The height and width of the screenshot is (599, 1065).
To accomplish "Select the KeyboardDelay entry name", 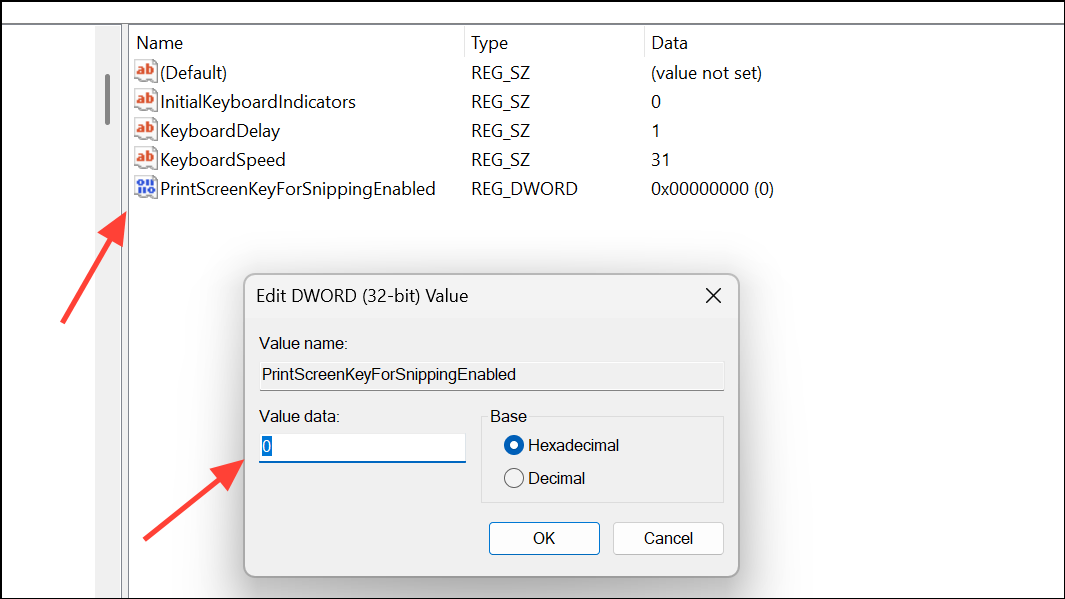I will [220, 131].
